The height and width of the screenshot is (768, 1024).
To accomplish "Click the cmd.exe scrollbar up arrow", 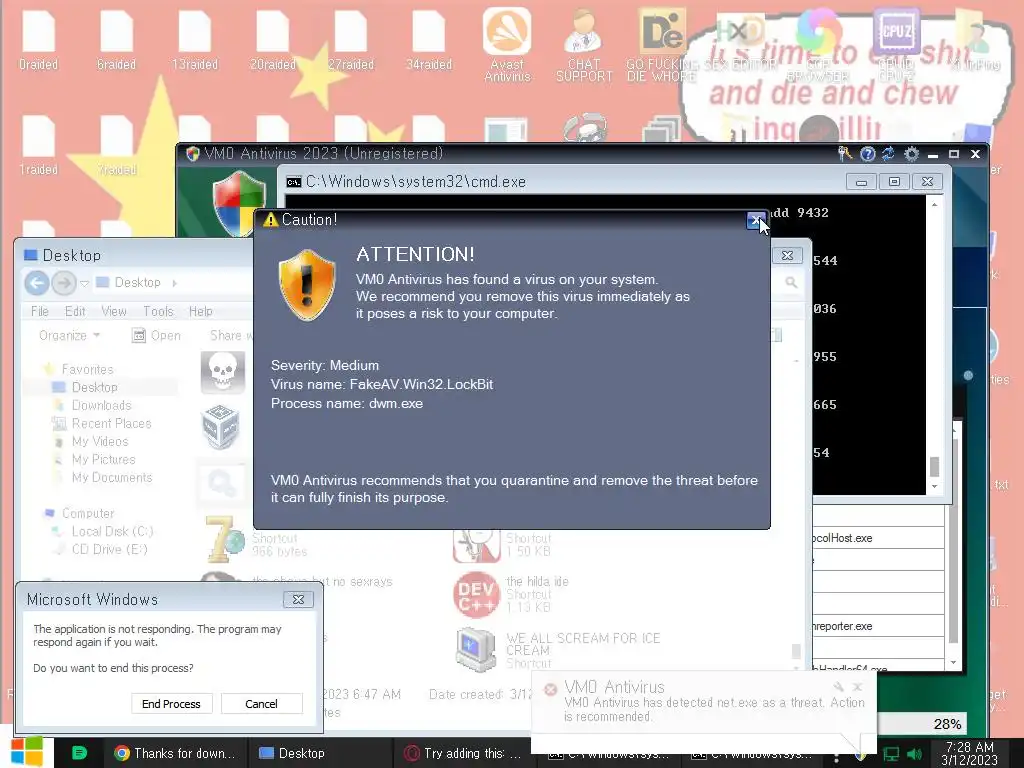I will coord(935,204).
